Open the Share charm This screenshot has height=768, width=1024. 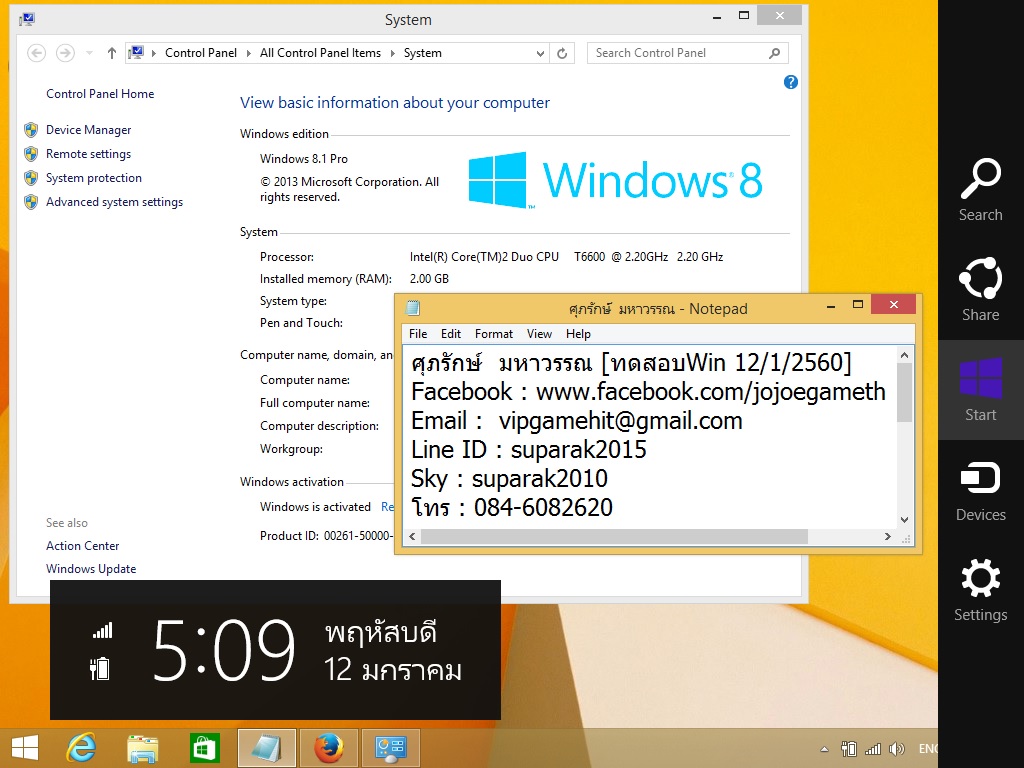(980, 290)
